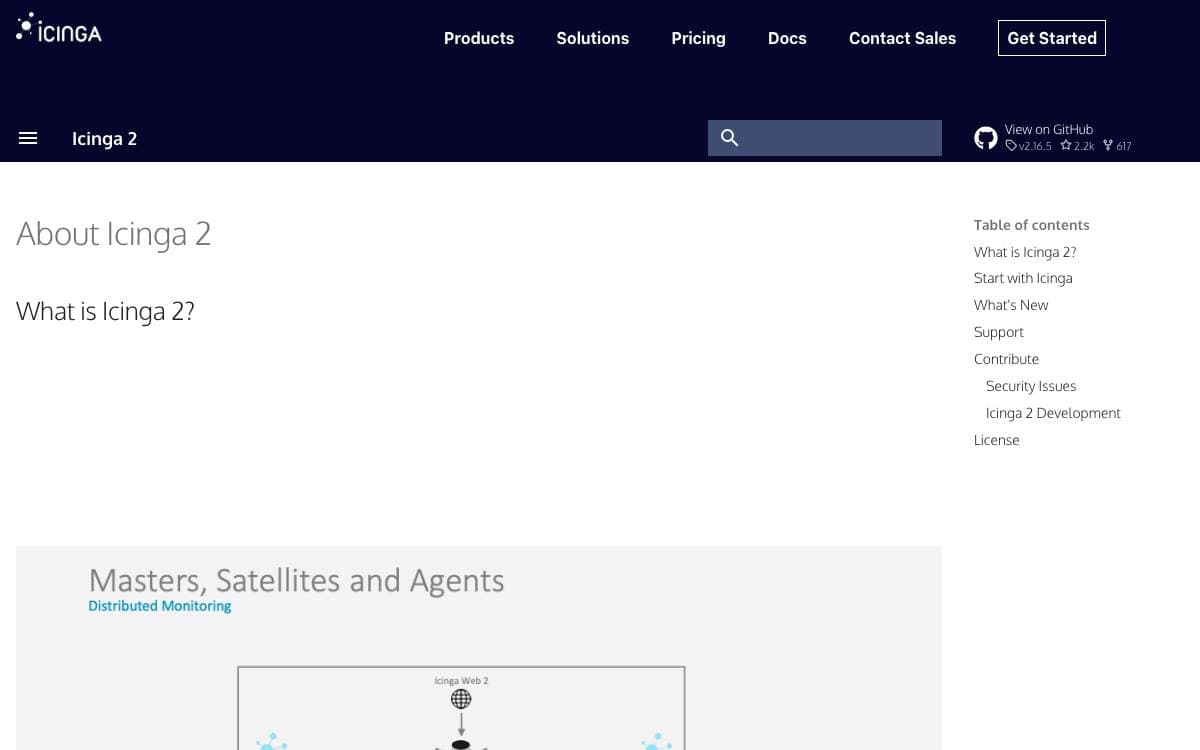Open the Solutions menu
The width and height of the screenshot is (1200, 750).
(593, 38)
